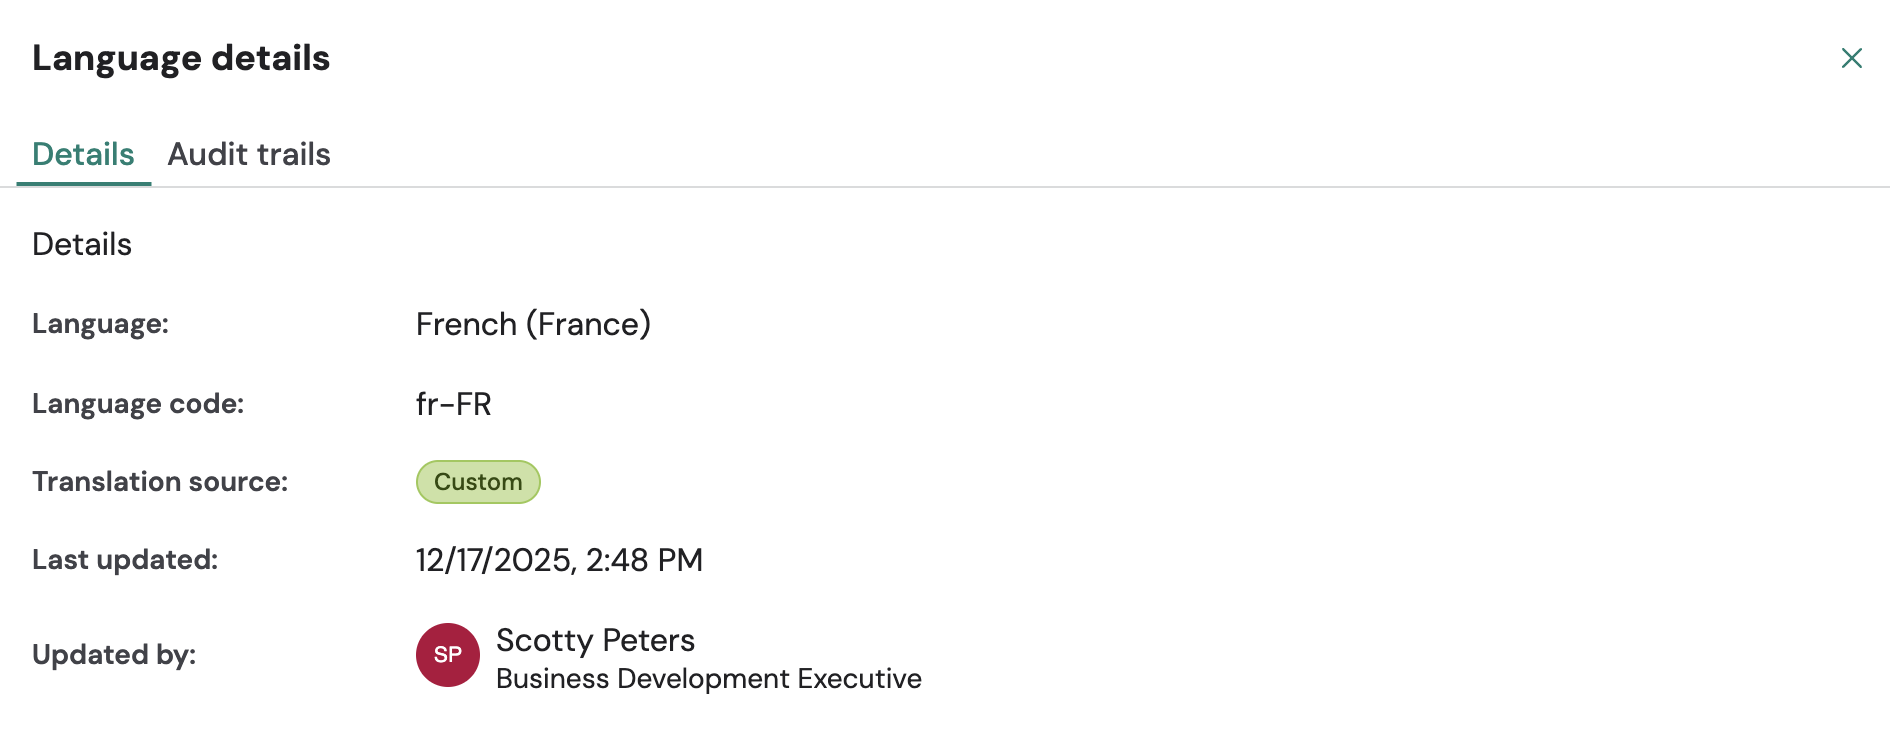Click the 12/17/2025 date value

tap(494, 560)
